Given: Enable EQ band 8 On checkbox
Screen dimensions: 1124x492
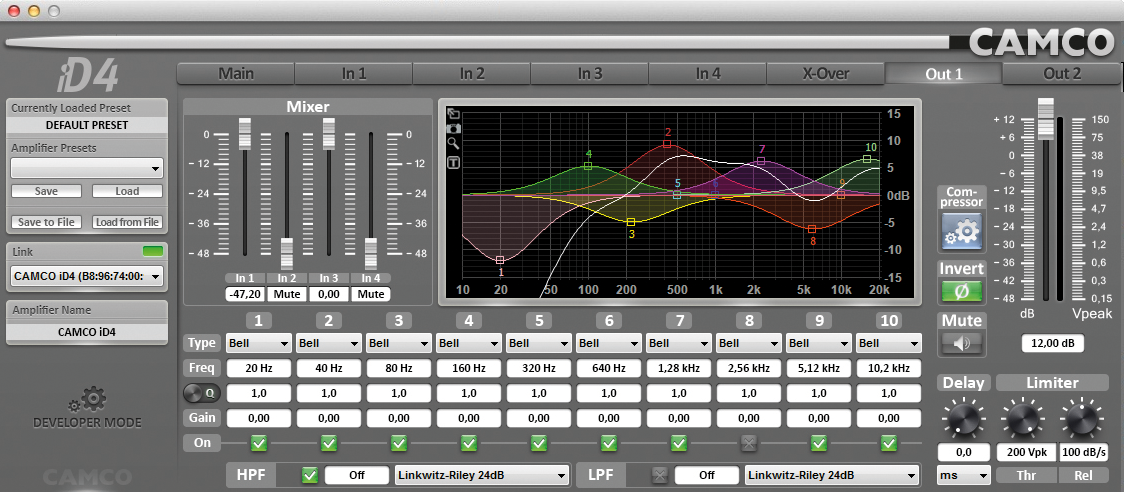Looking at the screenshot, I should [749, 443].
